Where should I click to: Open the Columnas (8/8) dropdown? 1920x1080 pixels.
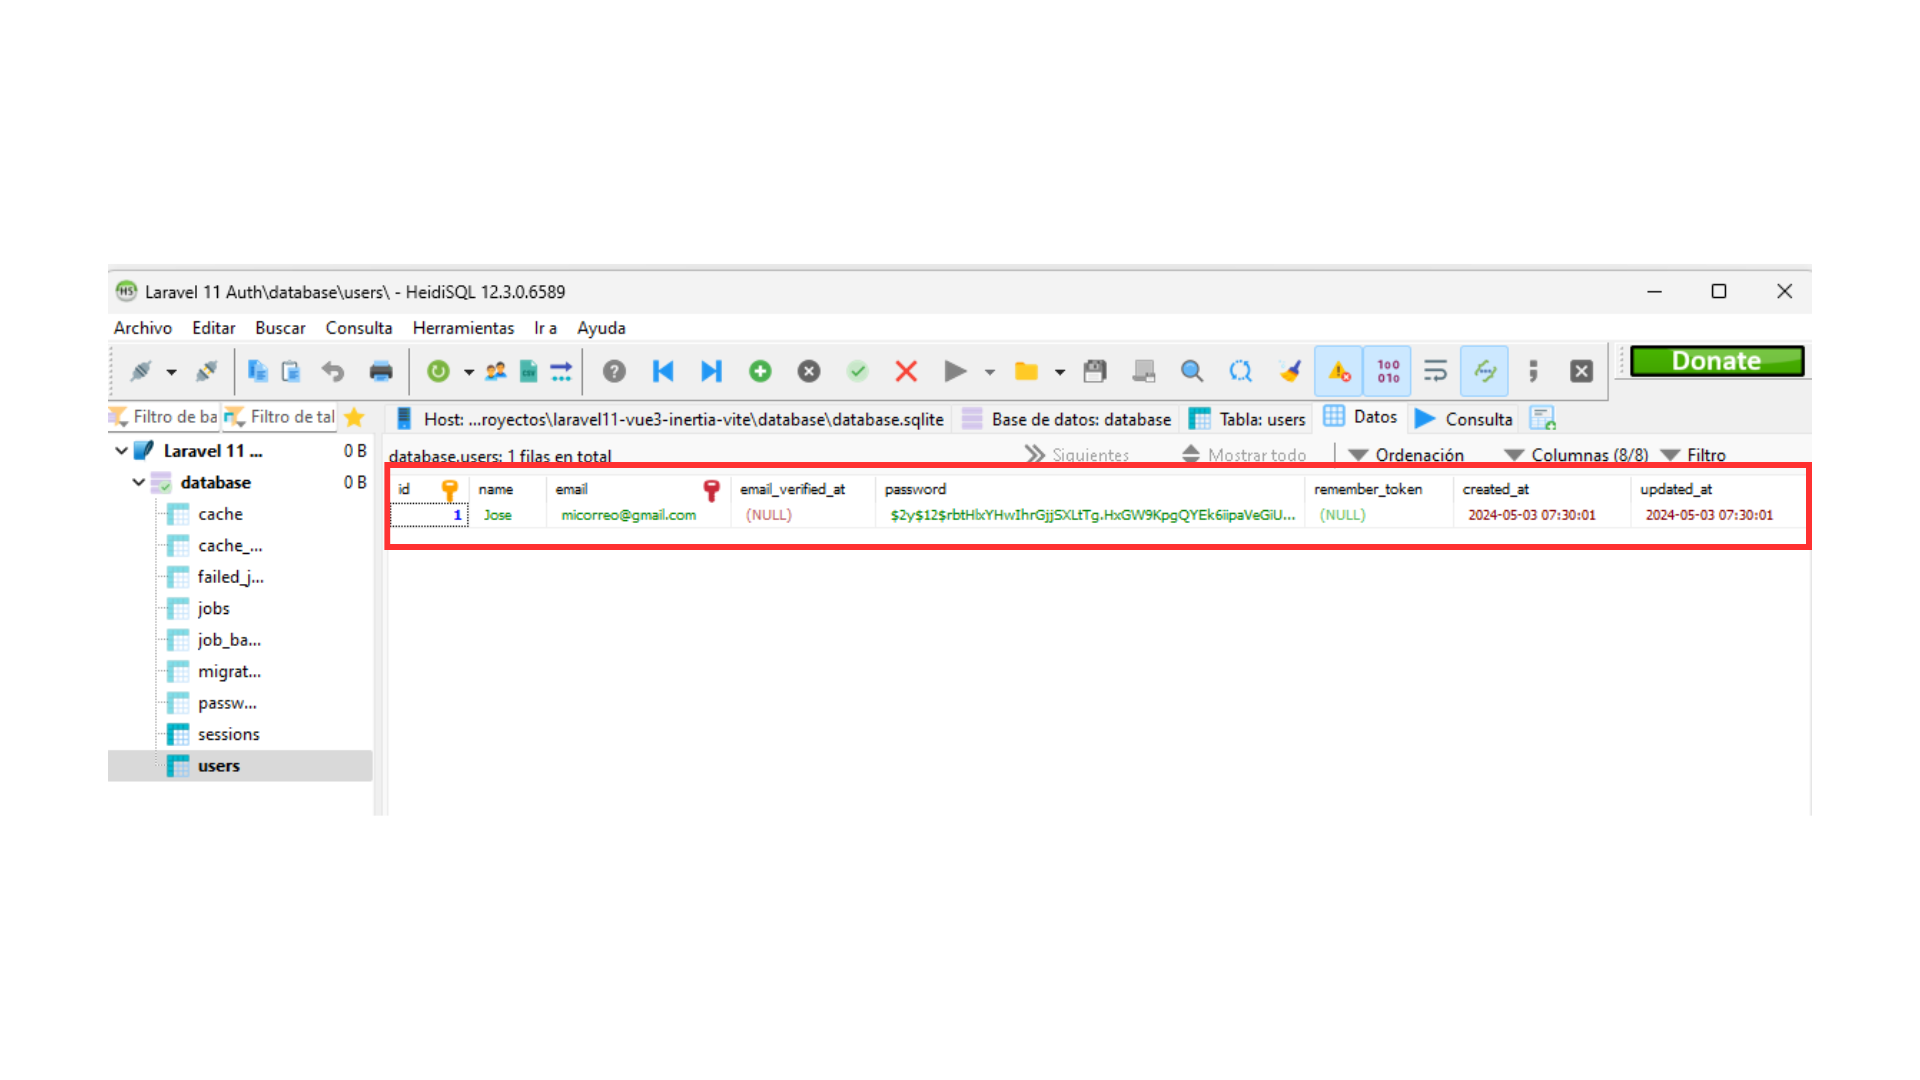coord(1578,454)
